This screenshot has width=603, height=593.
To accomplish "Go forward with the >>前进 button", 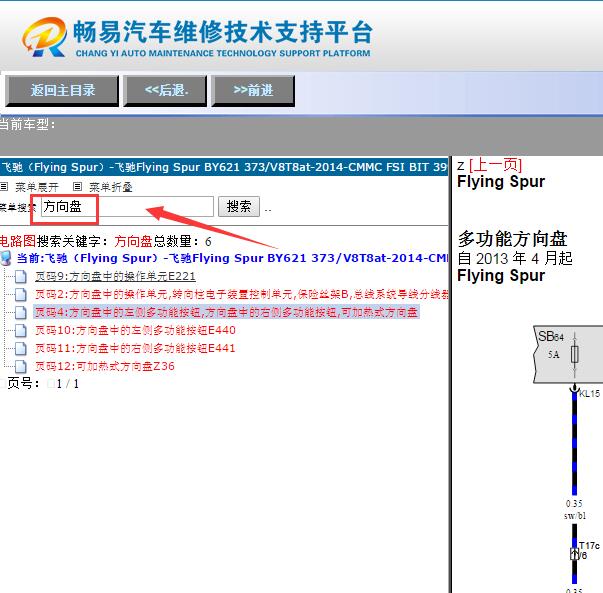I will point(253,91).
